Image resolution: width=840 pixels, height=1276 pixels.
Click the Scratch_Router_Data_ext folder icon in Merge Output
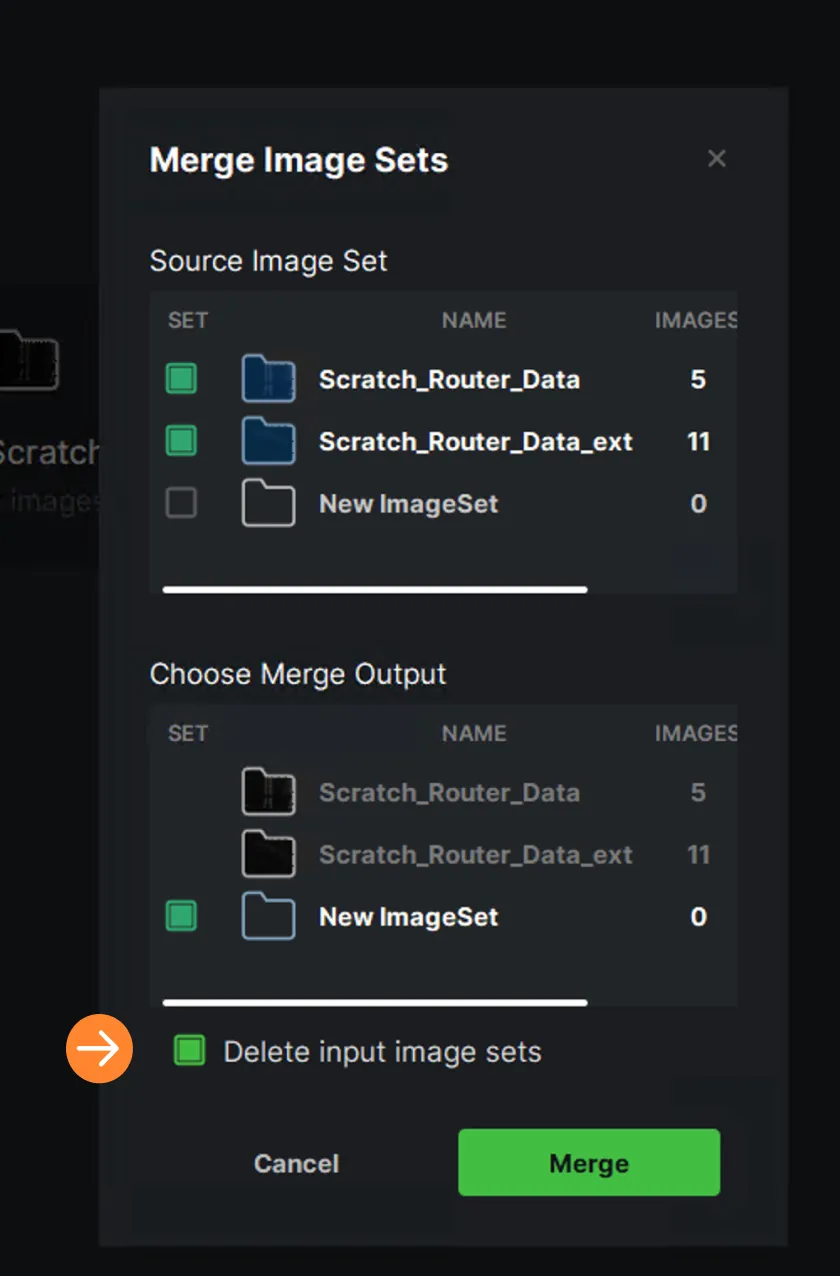pyautogui.click(x=268, y=854)
